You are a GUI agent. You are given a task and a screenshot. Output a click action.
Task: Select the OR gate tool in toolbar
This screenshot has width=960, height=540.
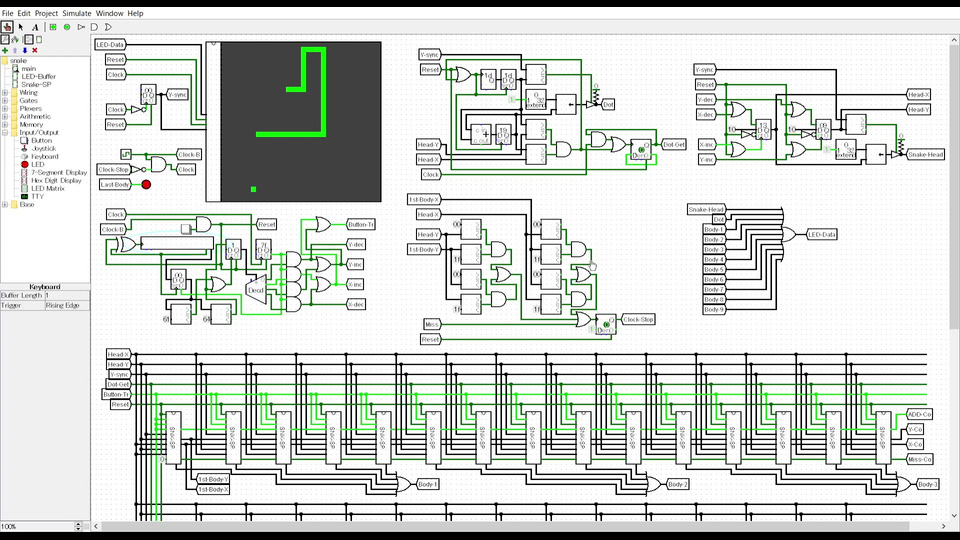108,27
